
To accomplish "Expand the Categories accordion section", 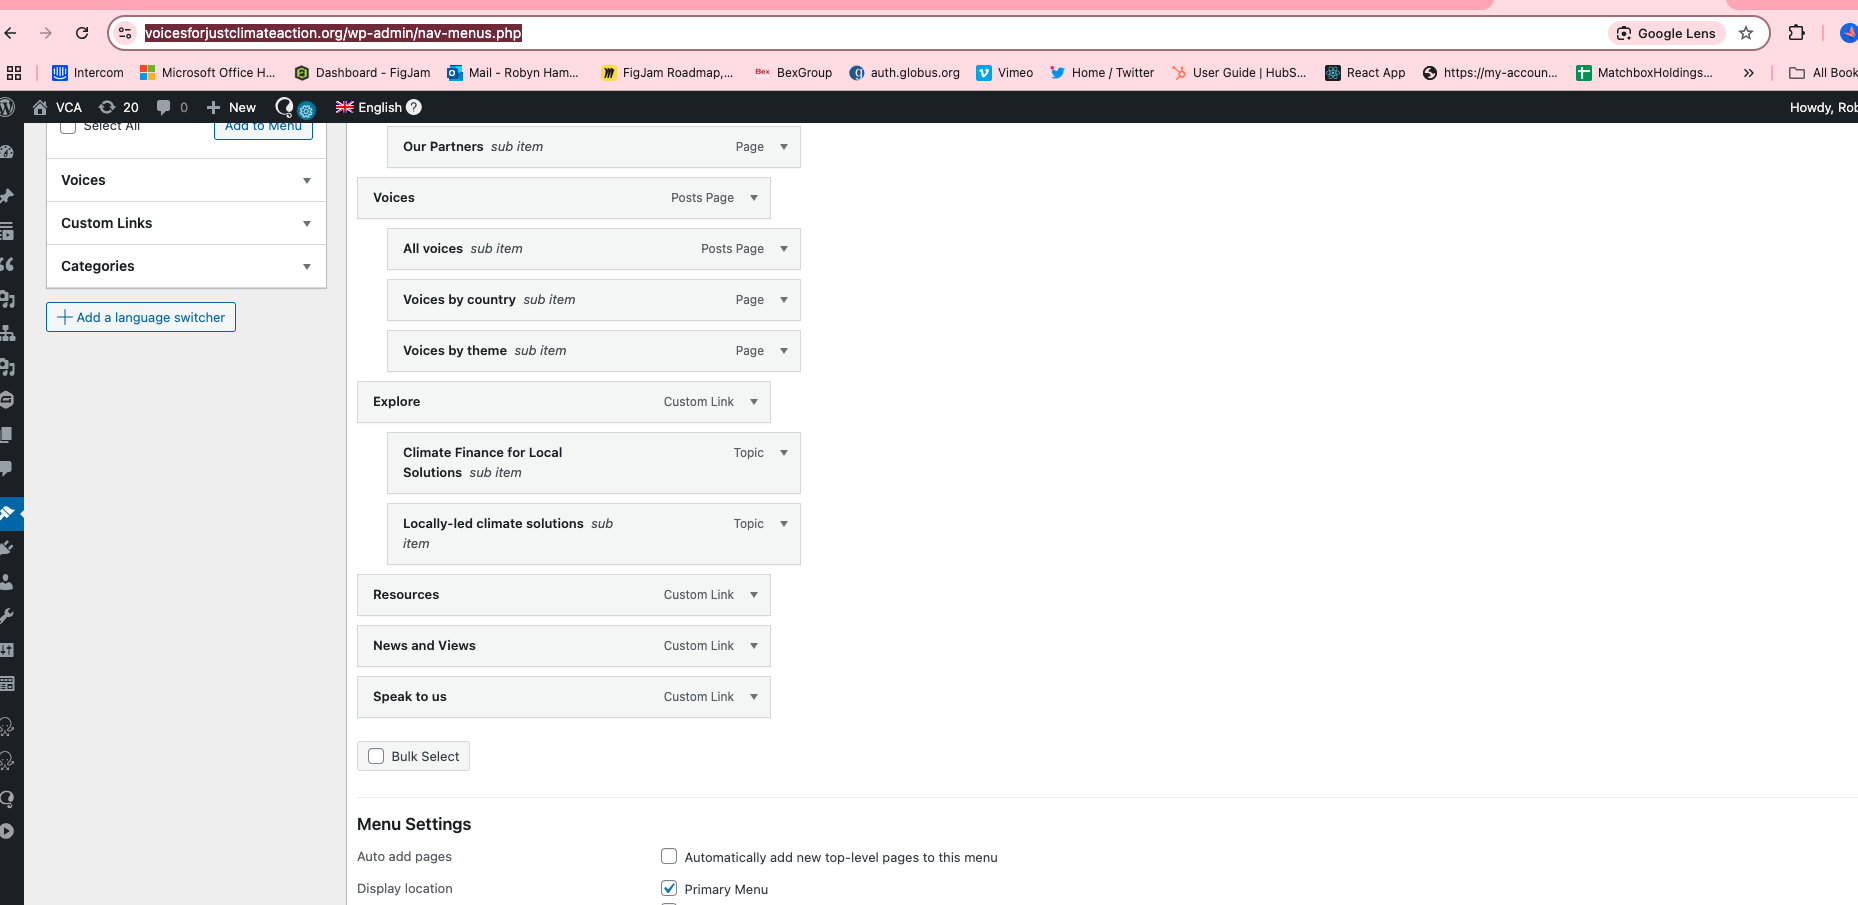I will [x=306, y=266].
